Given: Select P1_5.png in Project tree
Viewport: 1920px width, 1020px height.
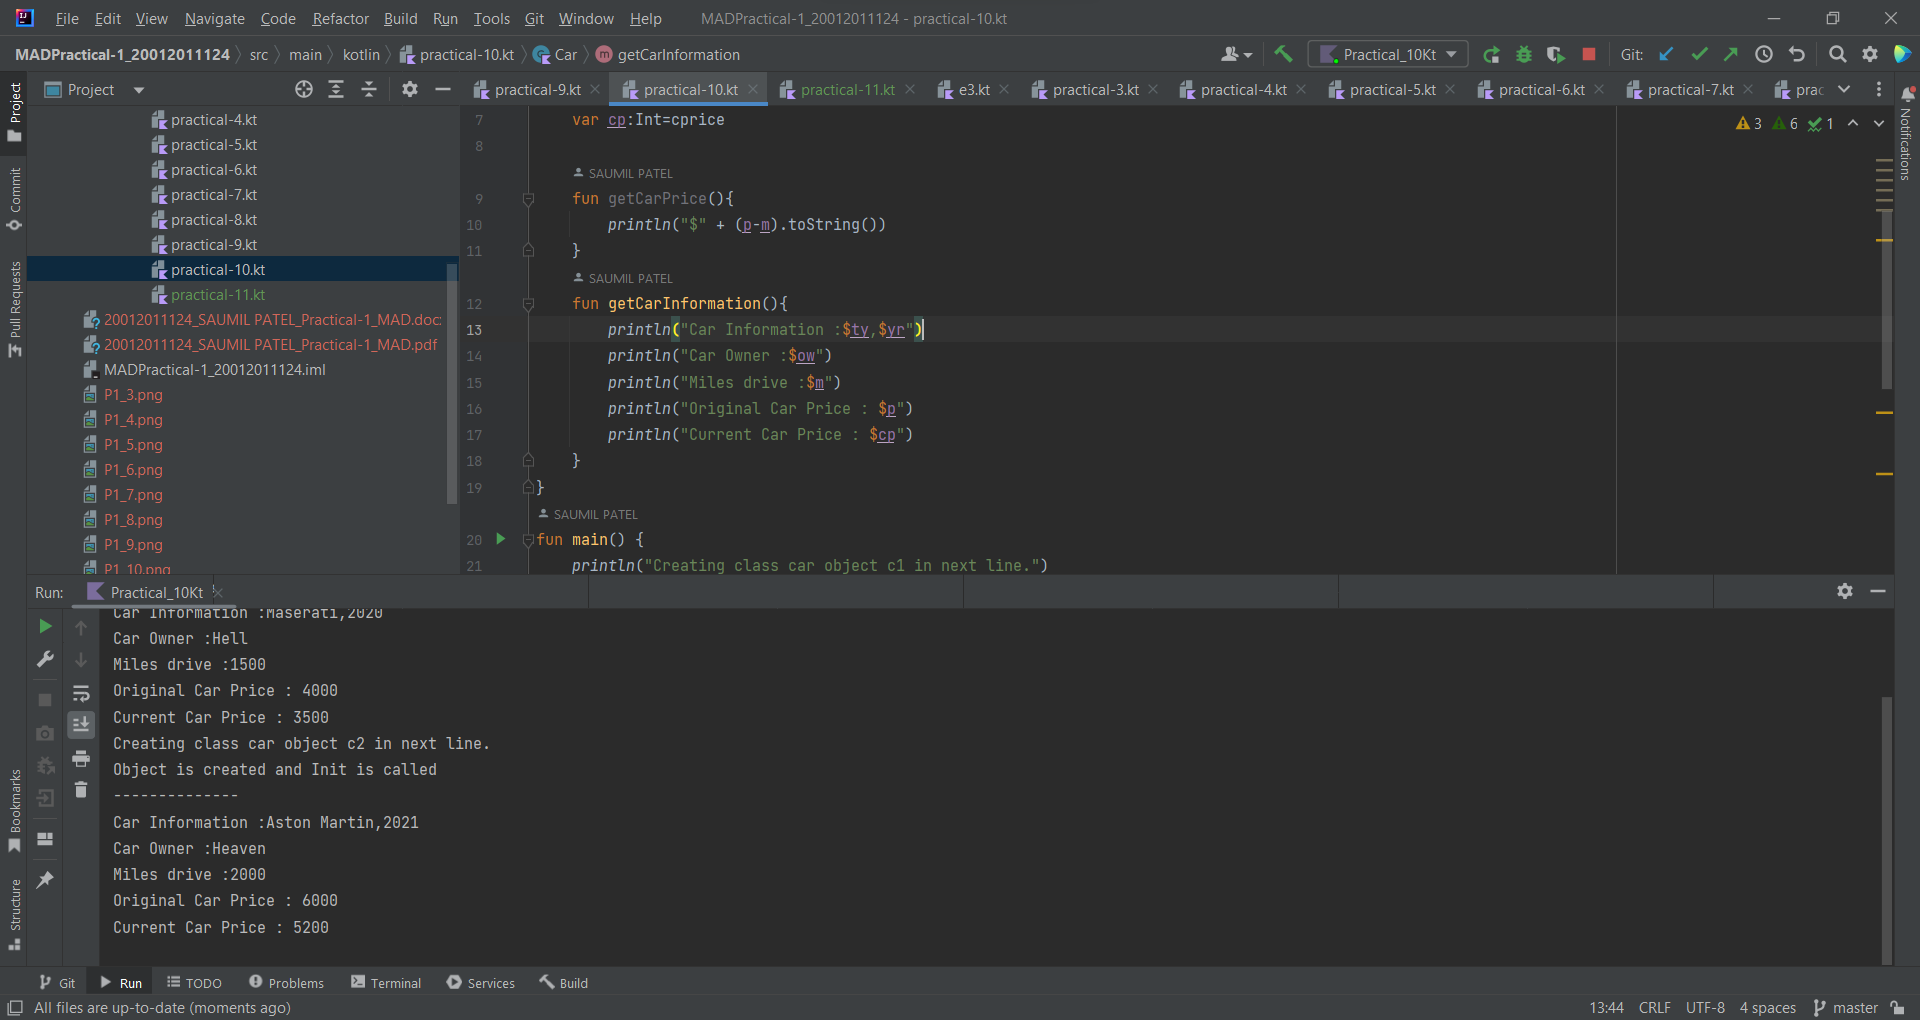Looking at the screenshot, I should (x=133, y=445).
